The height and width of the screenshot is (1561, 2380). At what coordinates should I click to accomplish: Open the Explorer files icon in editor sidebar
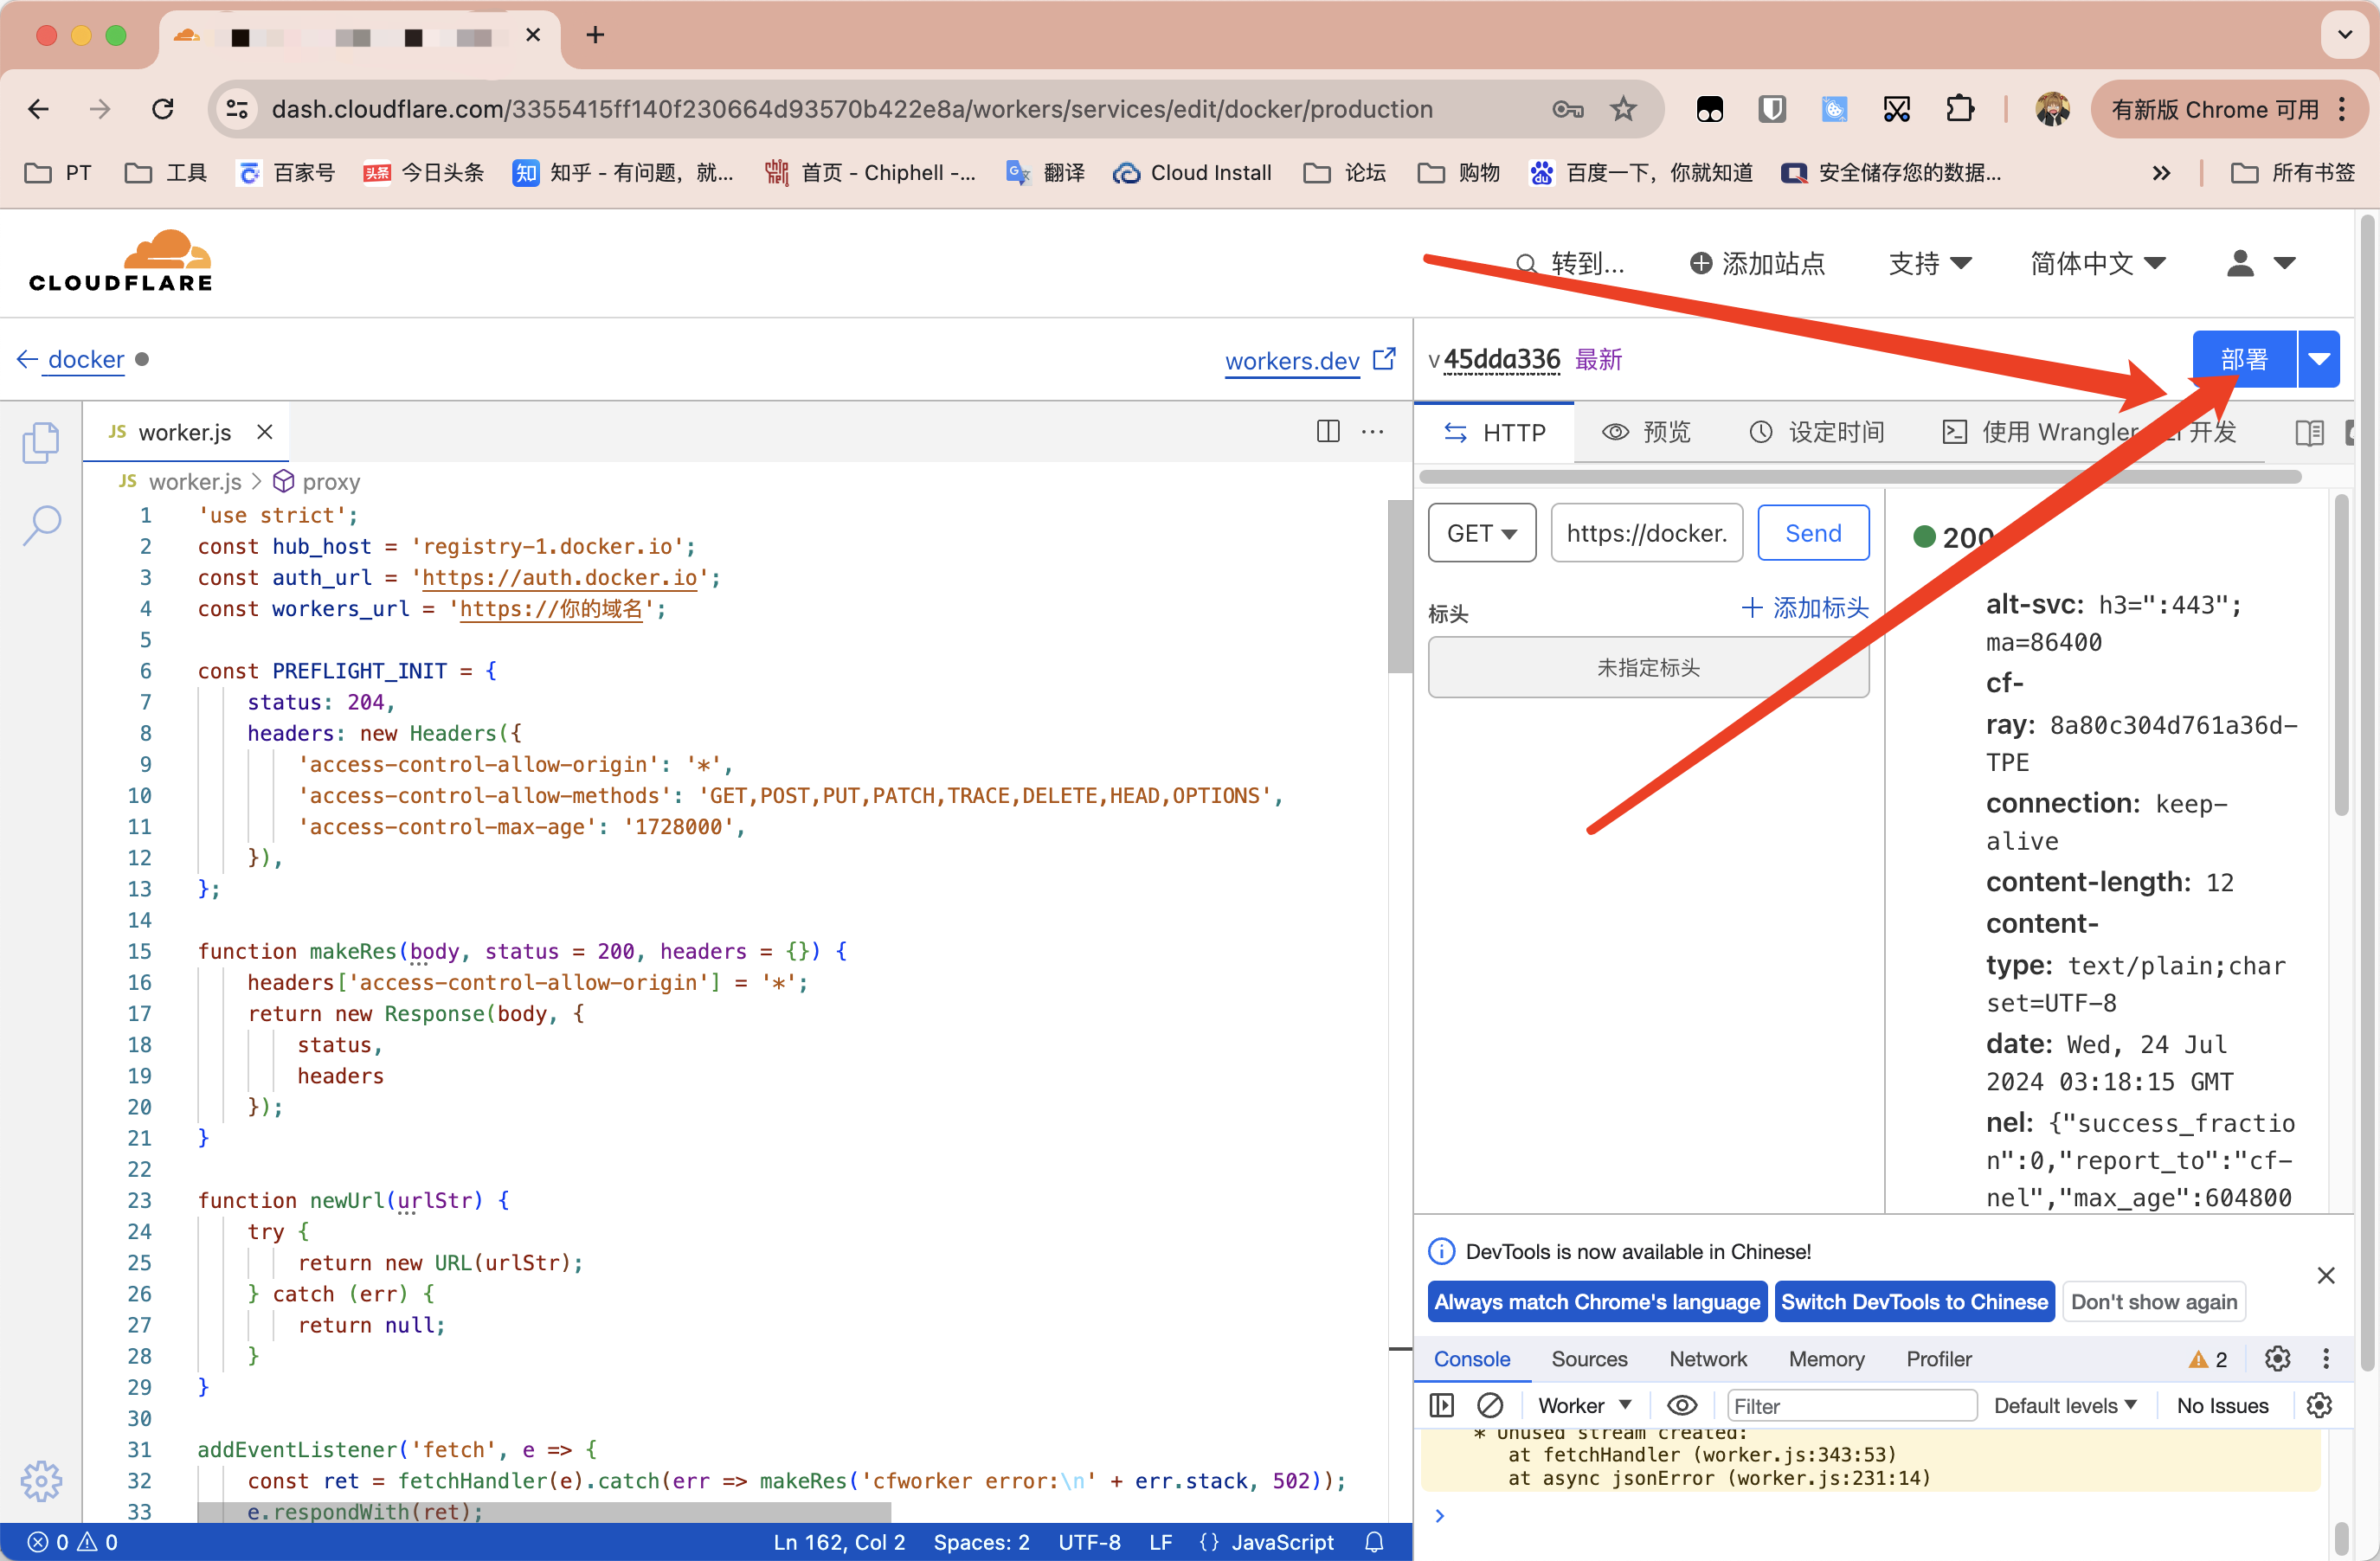click(x=41, y=441)
